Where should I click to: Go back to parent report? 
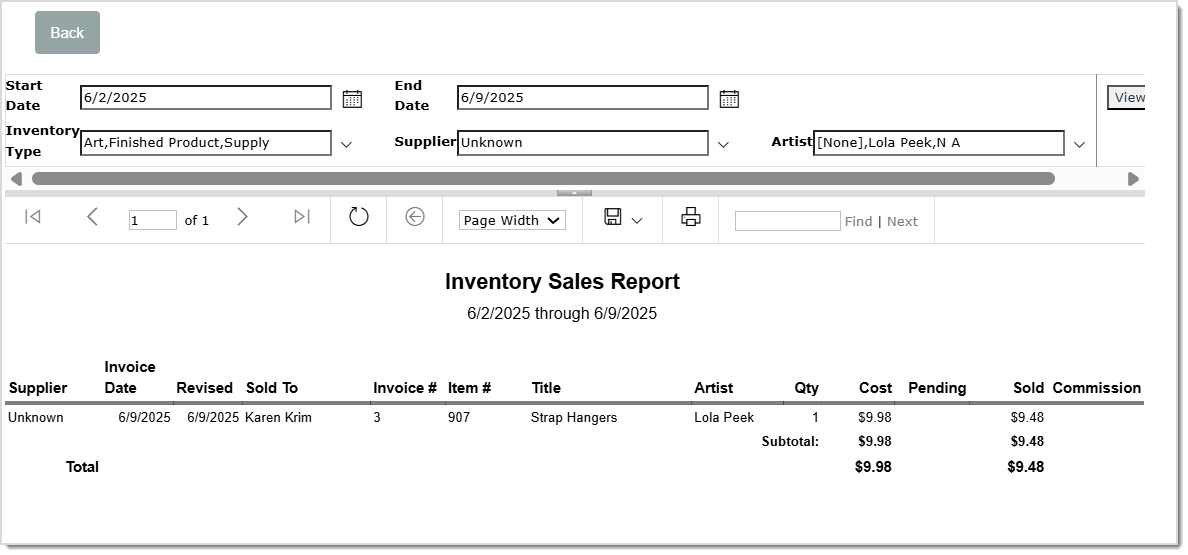pos(414,217)
